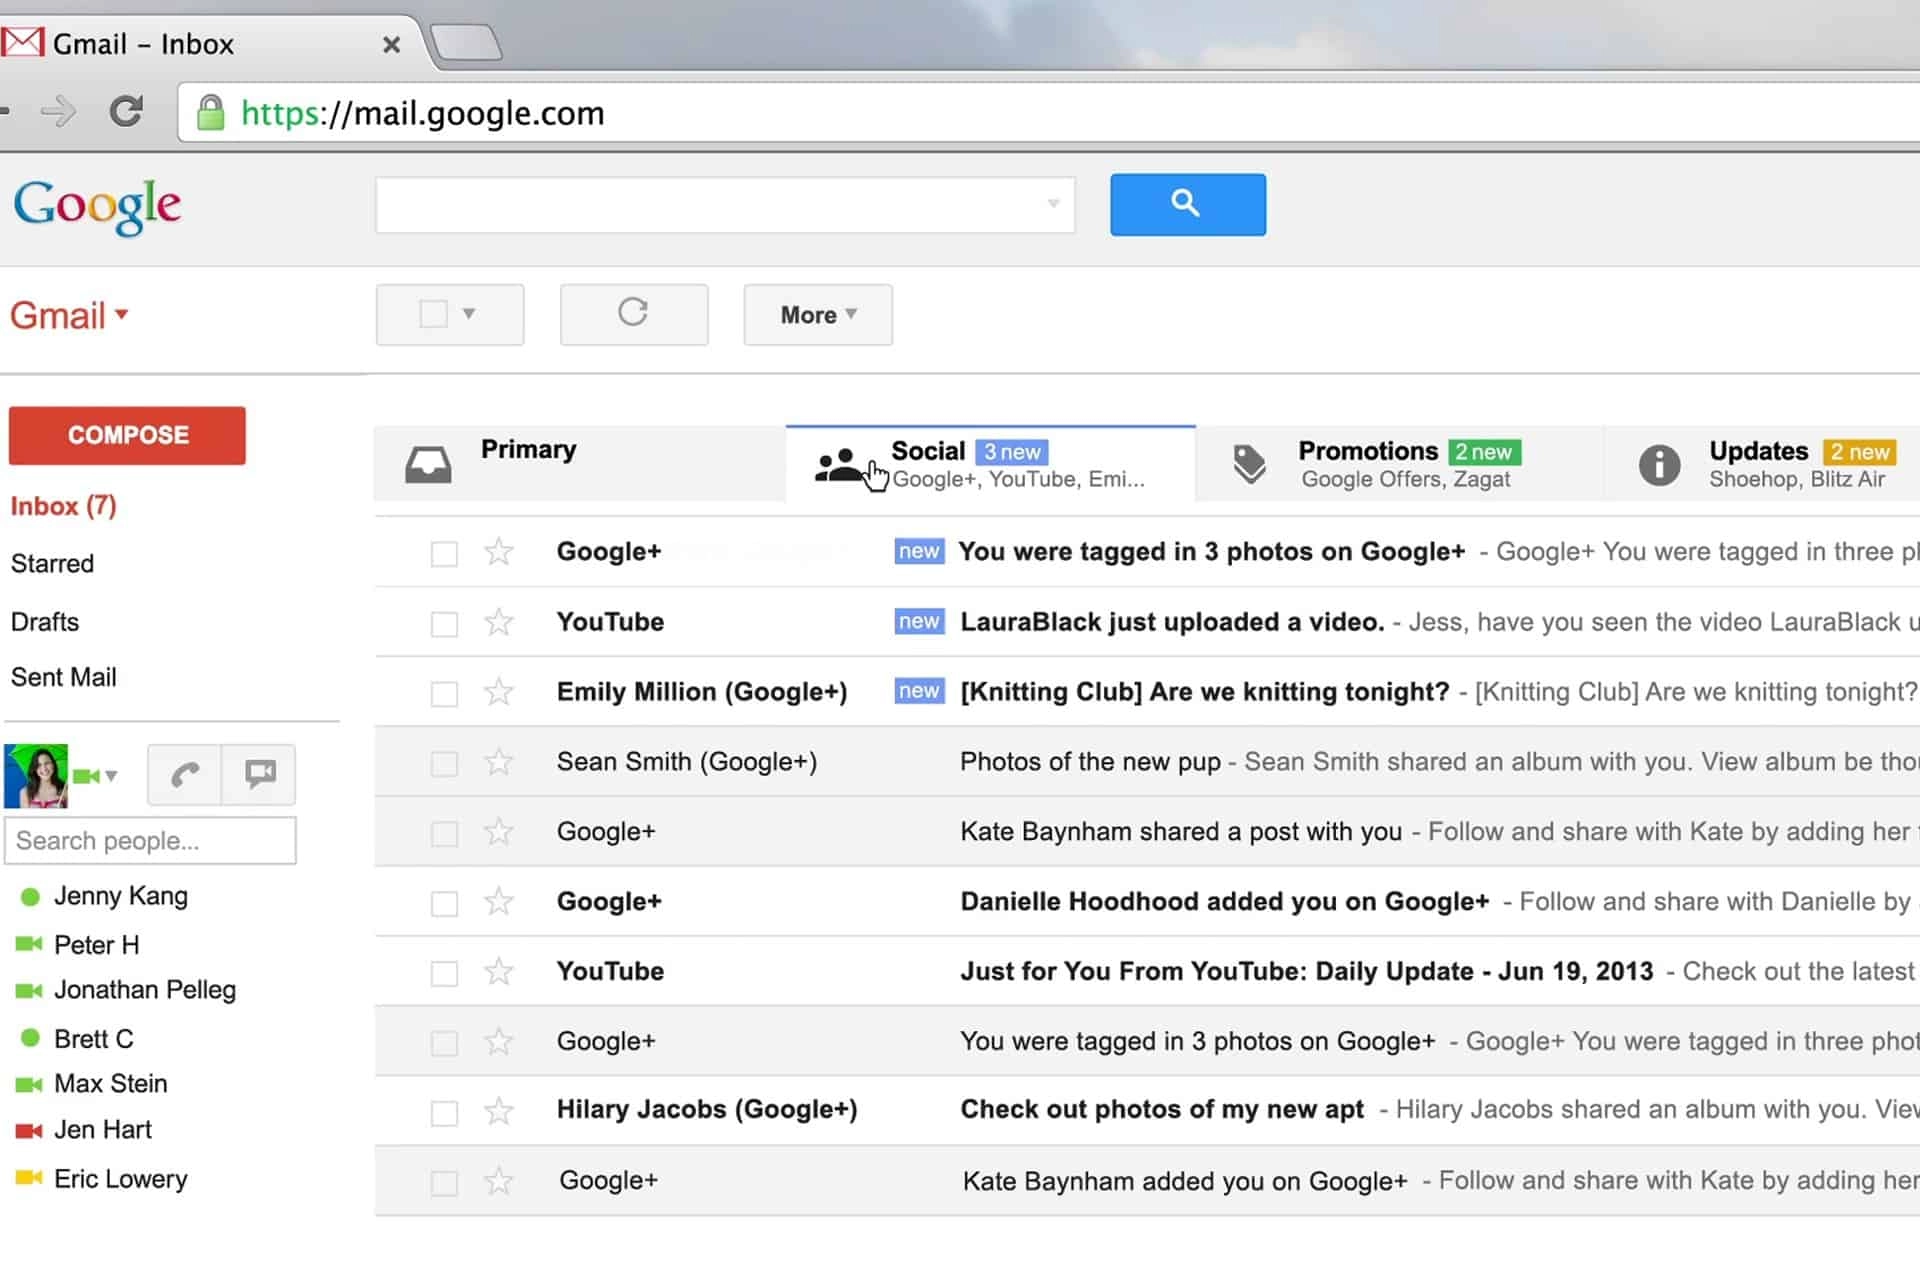The image size is (1920, 1280).
Task: Open the Gmail menu dropdown
Action: pyautogui.click(x=69, y=316)
